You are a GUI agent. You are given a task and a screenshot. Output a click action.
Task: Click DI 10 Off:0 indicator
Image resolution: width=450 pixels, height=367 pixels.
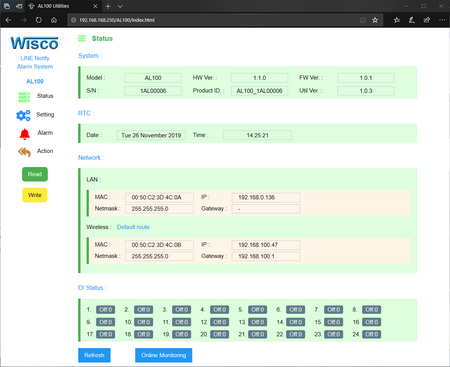pos(144,322)
